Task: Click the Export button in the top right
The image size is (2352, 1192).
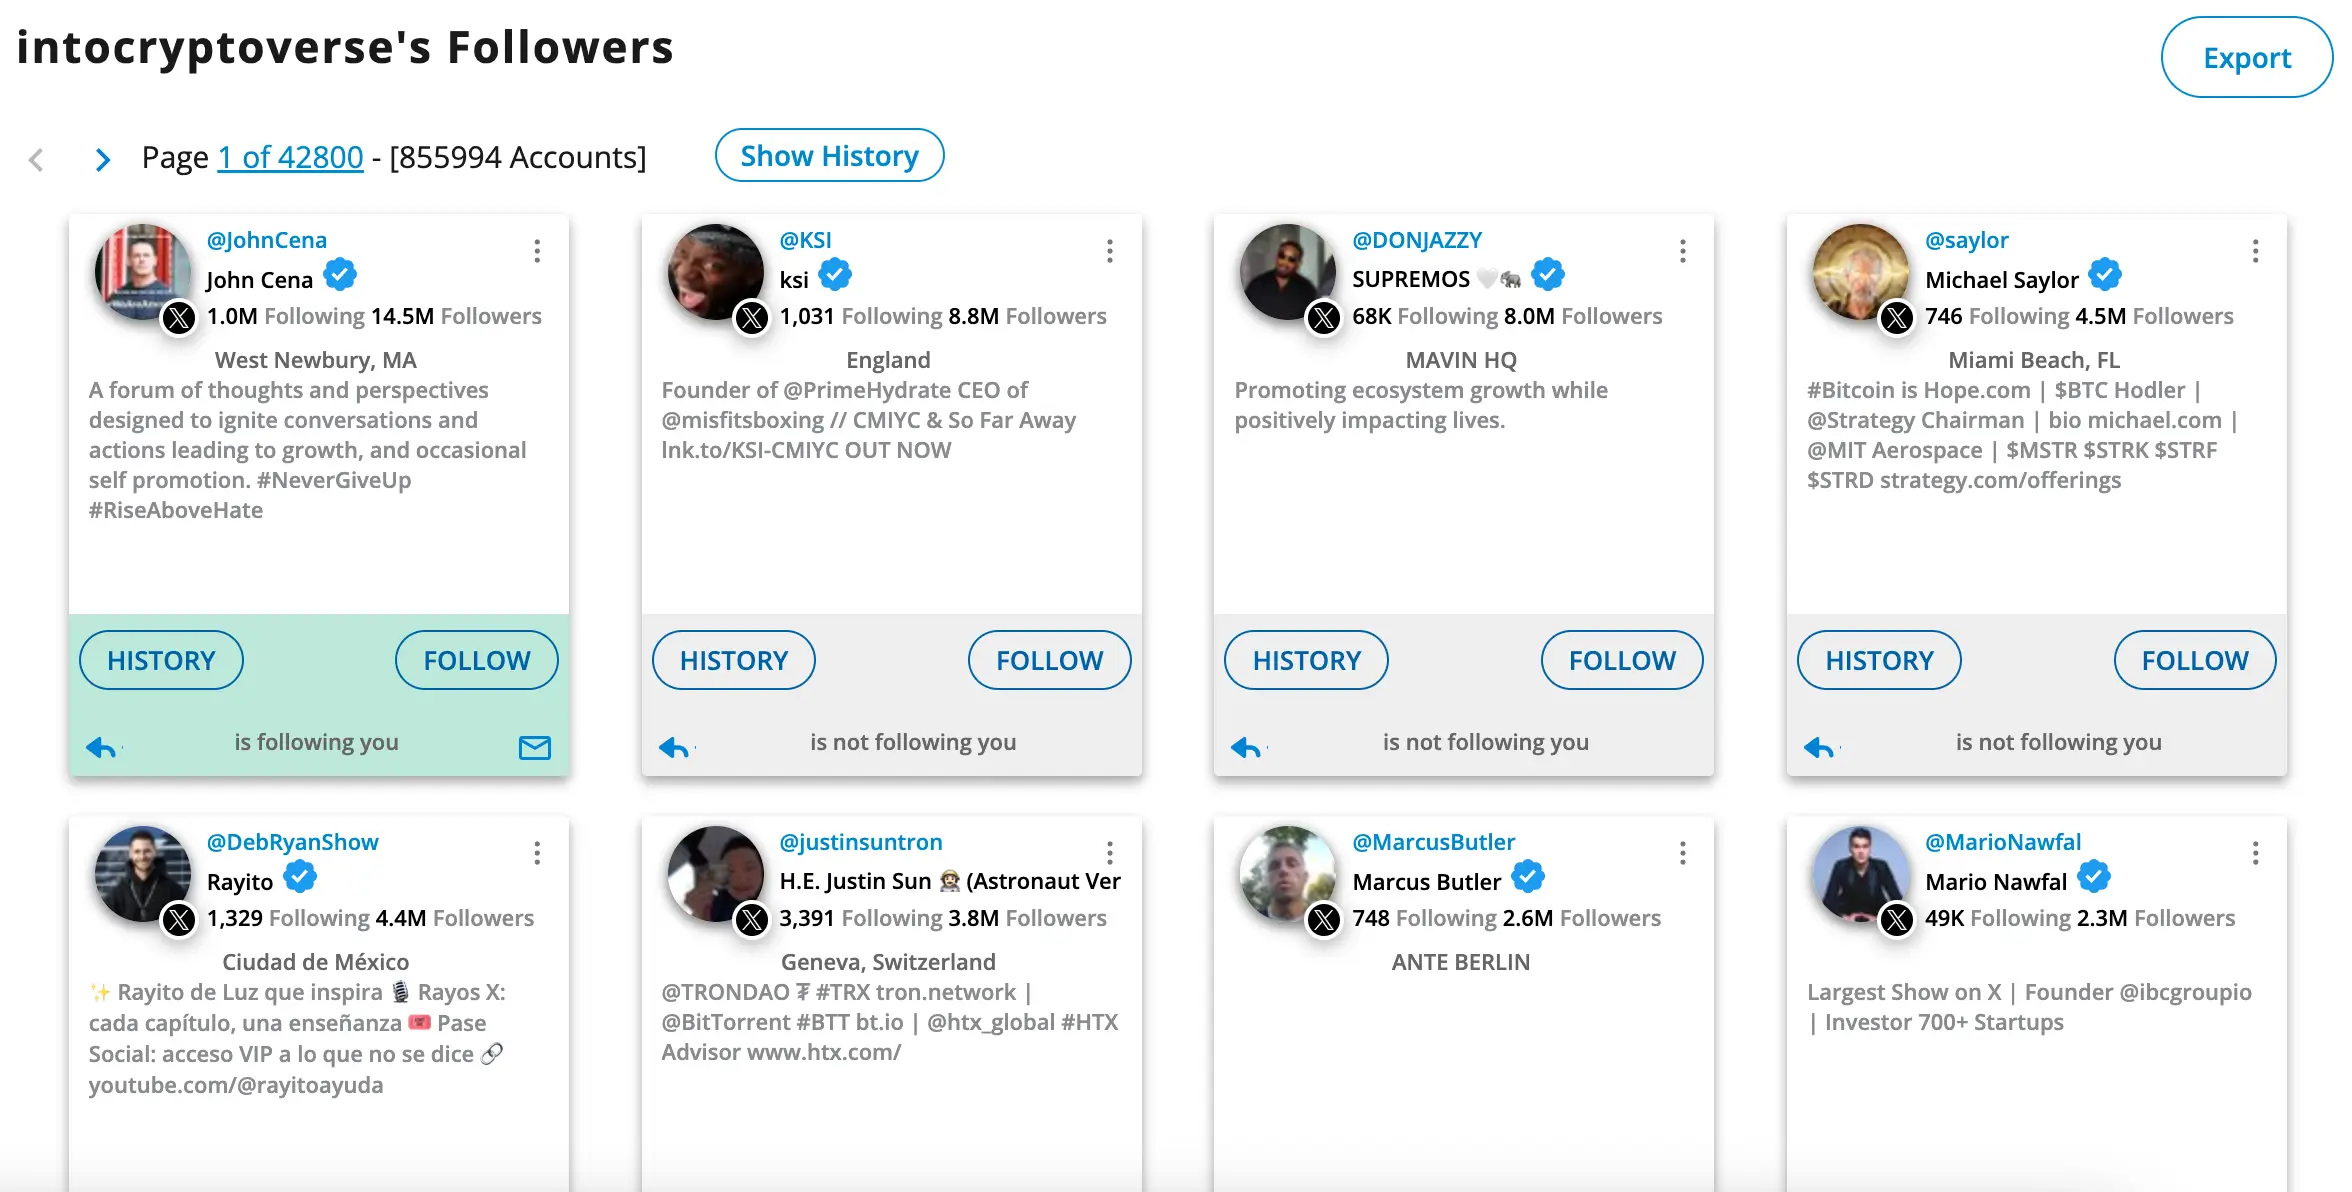Action: click(2247, 57)
